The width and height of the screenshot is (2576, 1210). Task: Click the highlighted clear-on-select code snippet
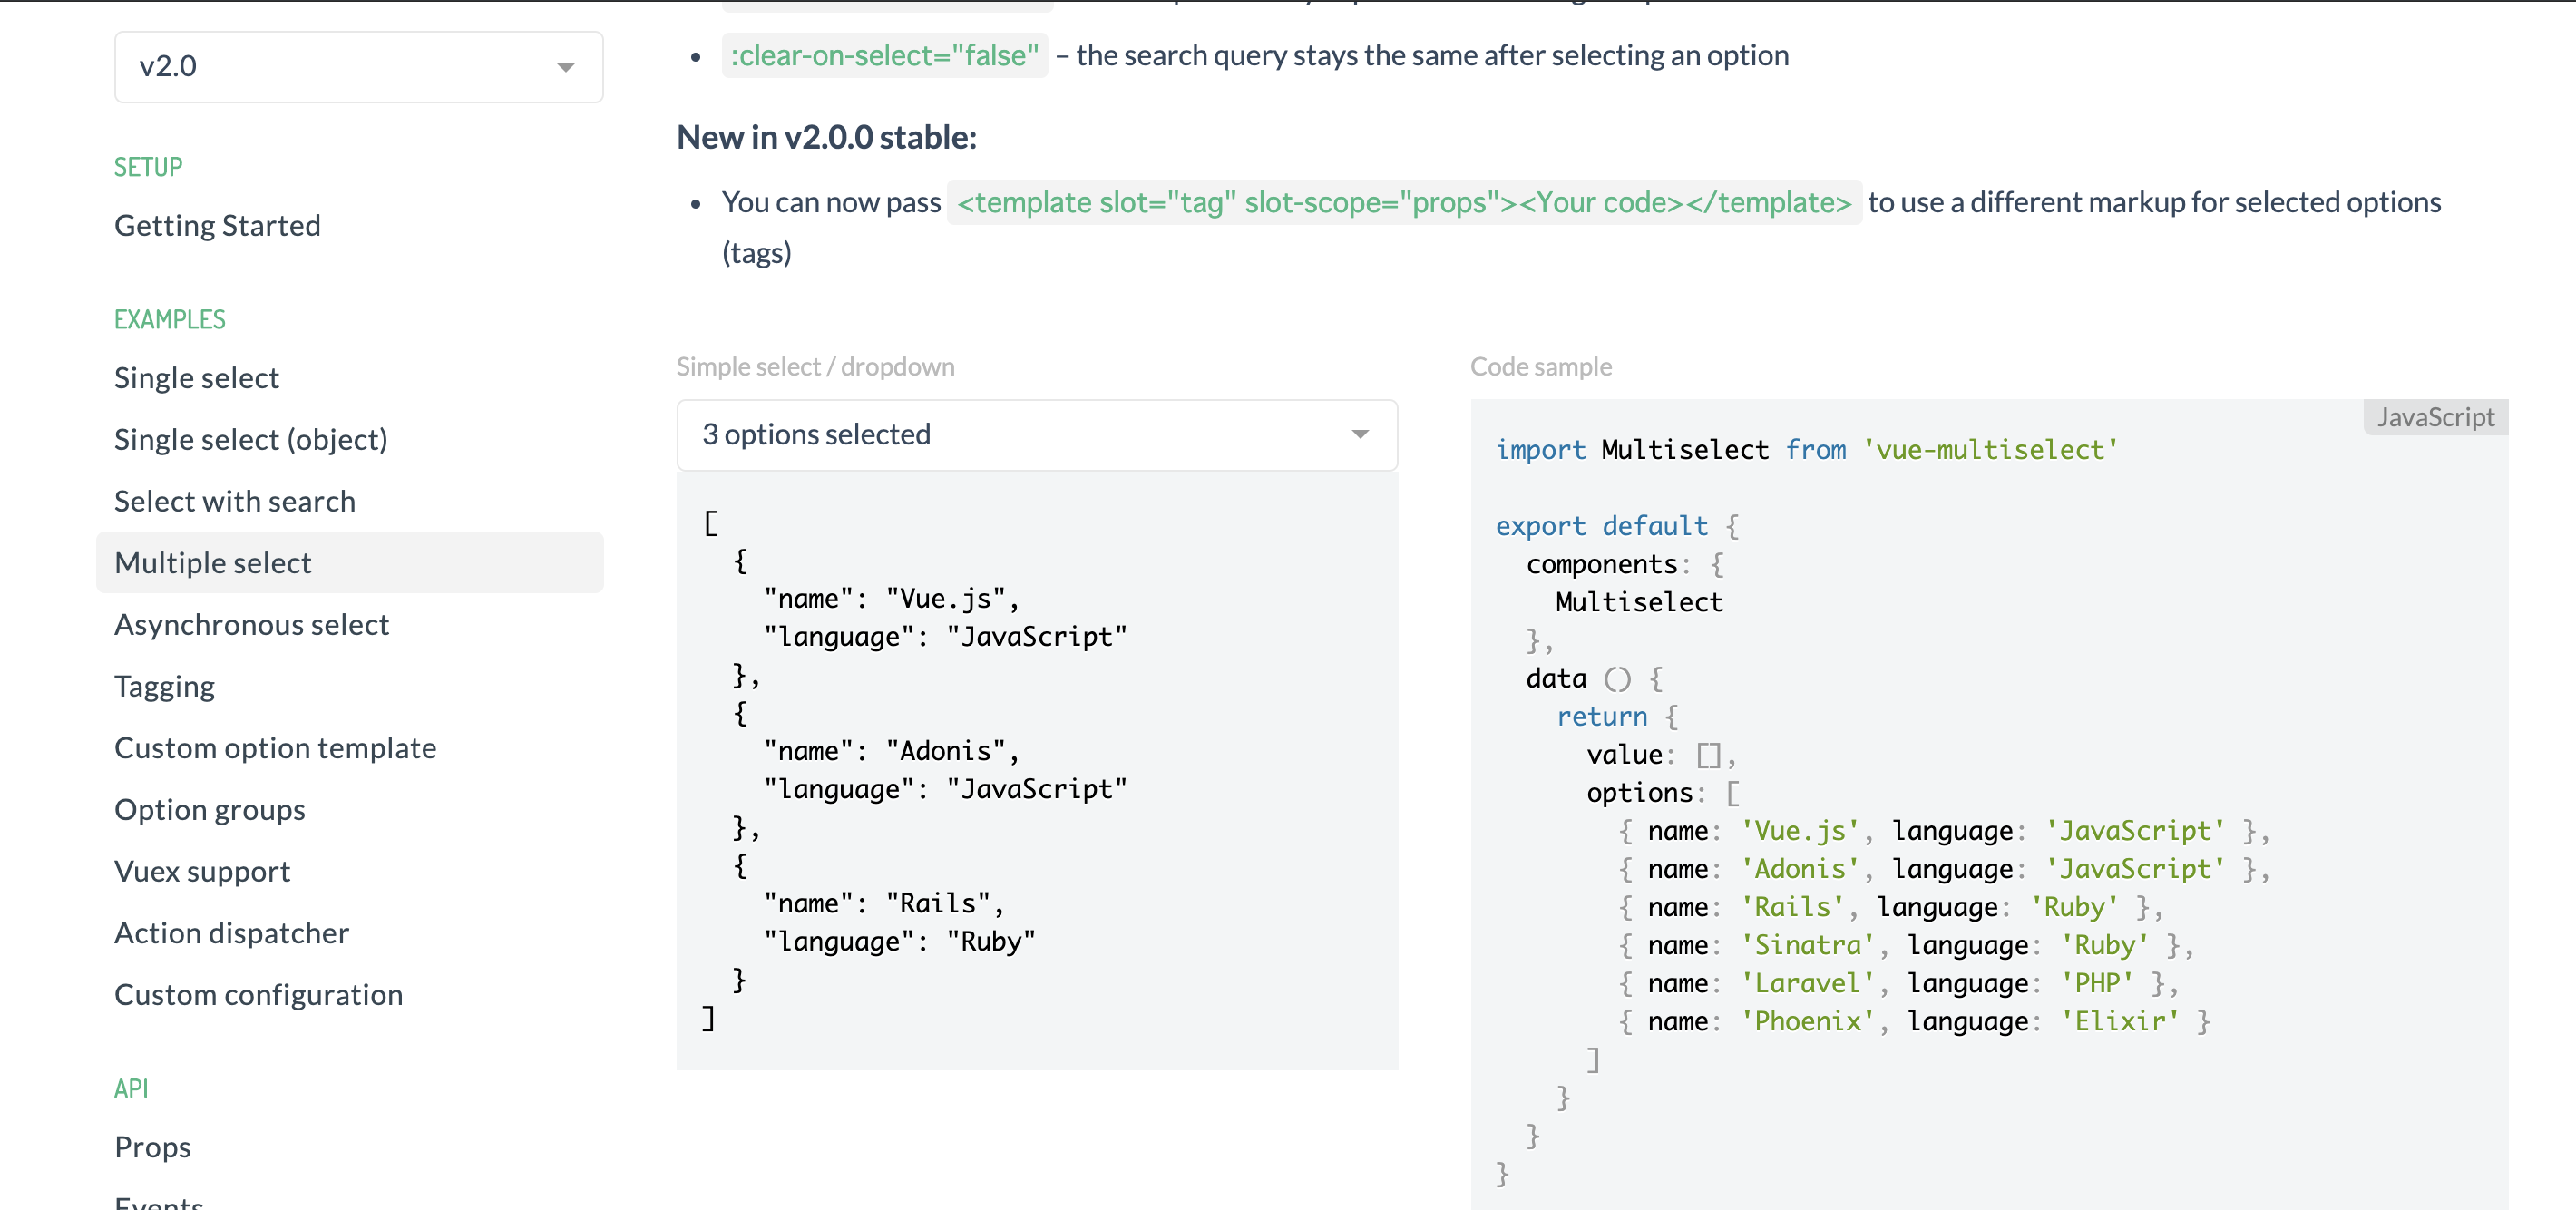point(884,55)
